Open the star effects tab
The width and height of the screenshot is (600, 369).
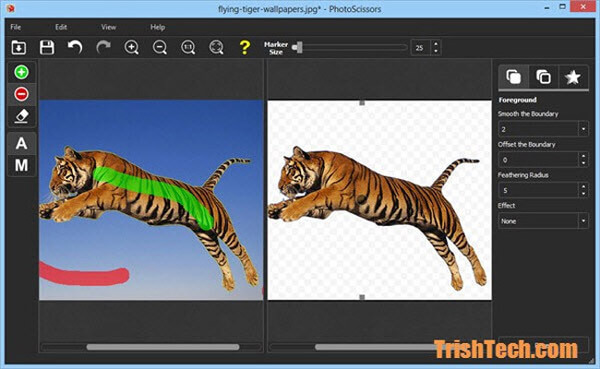tap(573, 77)
